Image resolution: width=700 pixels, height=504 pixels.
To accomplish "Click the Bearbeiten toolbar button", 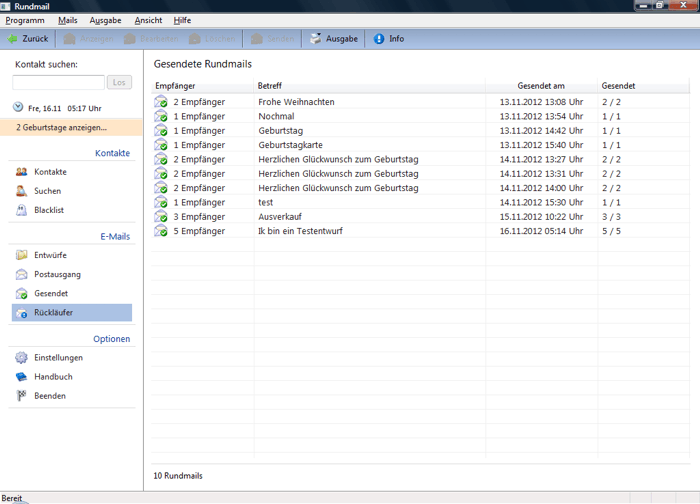I will 151,39.
